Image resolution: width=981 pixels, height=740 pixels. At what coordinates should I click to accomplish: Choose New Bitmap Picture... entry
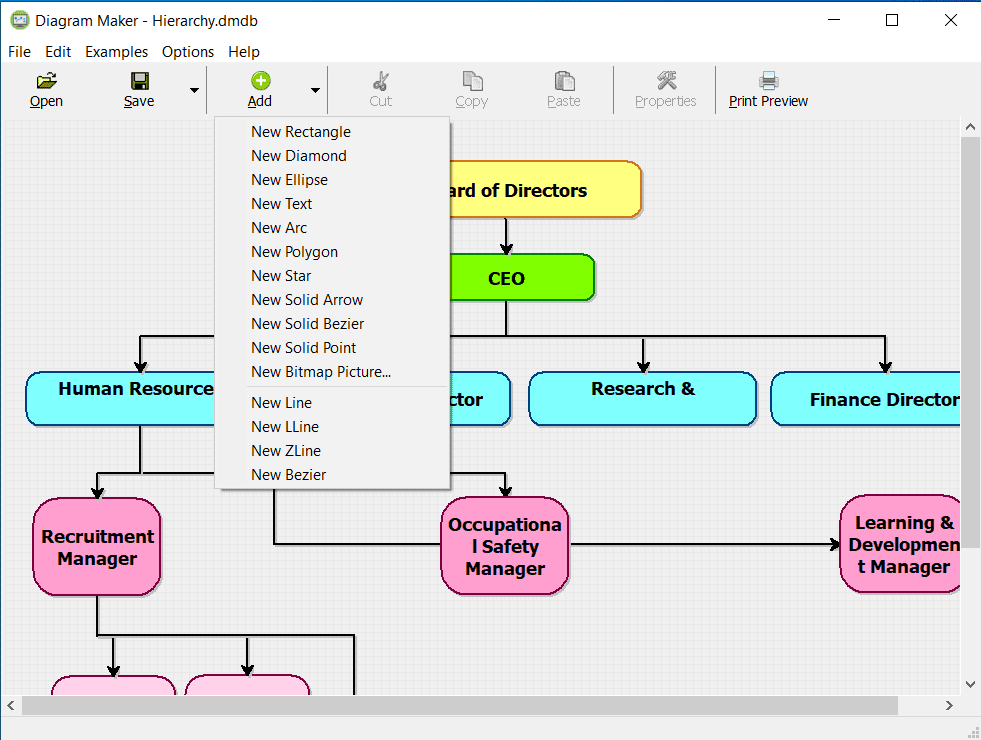click(332, 372)
